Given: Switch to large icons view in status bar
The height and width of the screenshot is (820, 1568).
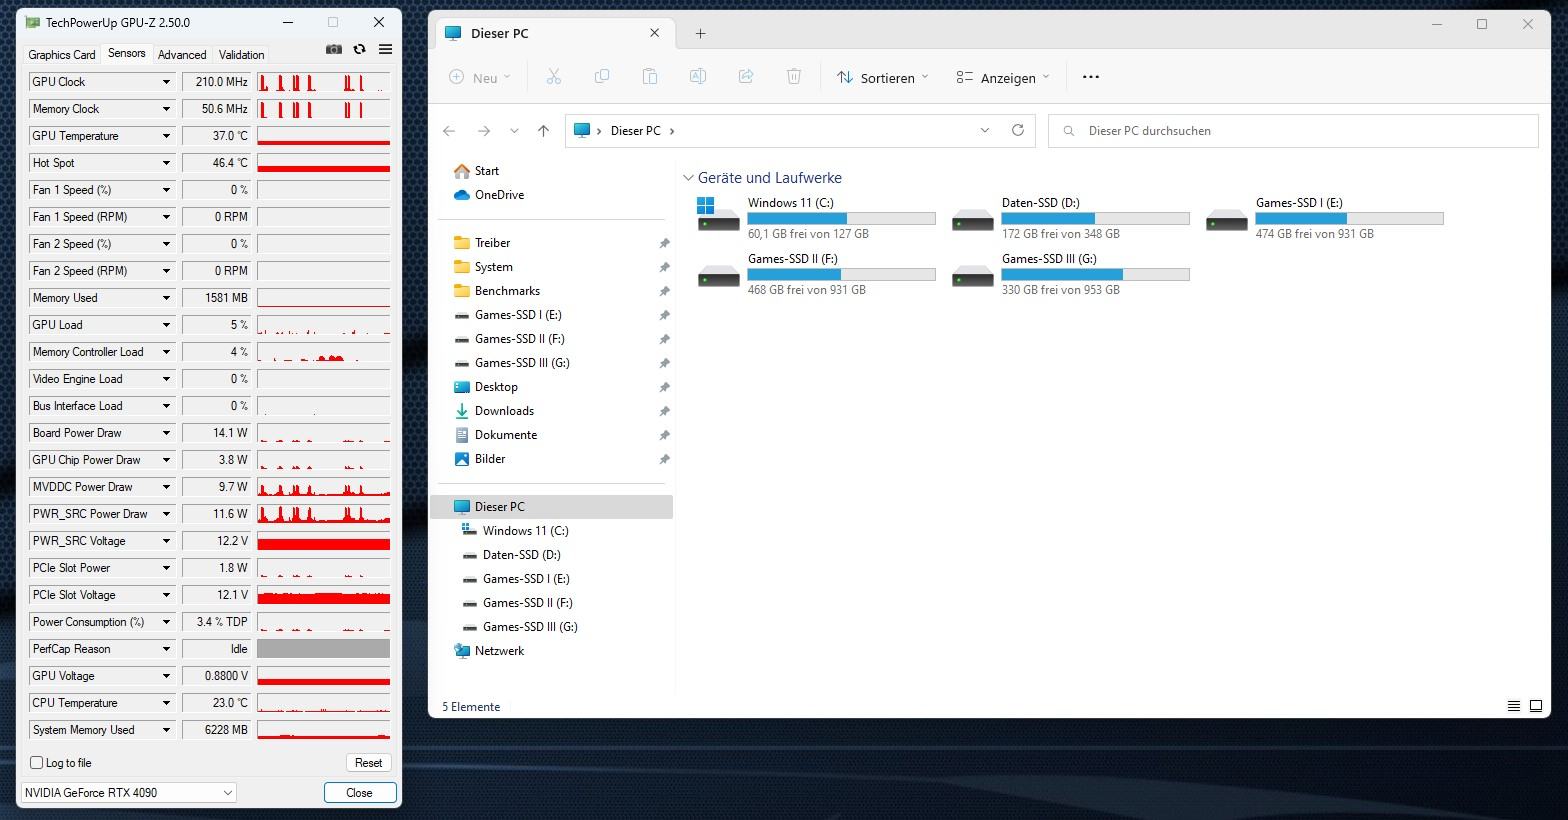Looking at the screenshot, I should click(1536, 706).
